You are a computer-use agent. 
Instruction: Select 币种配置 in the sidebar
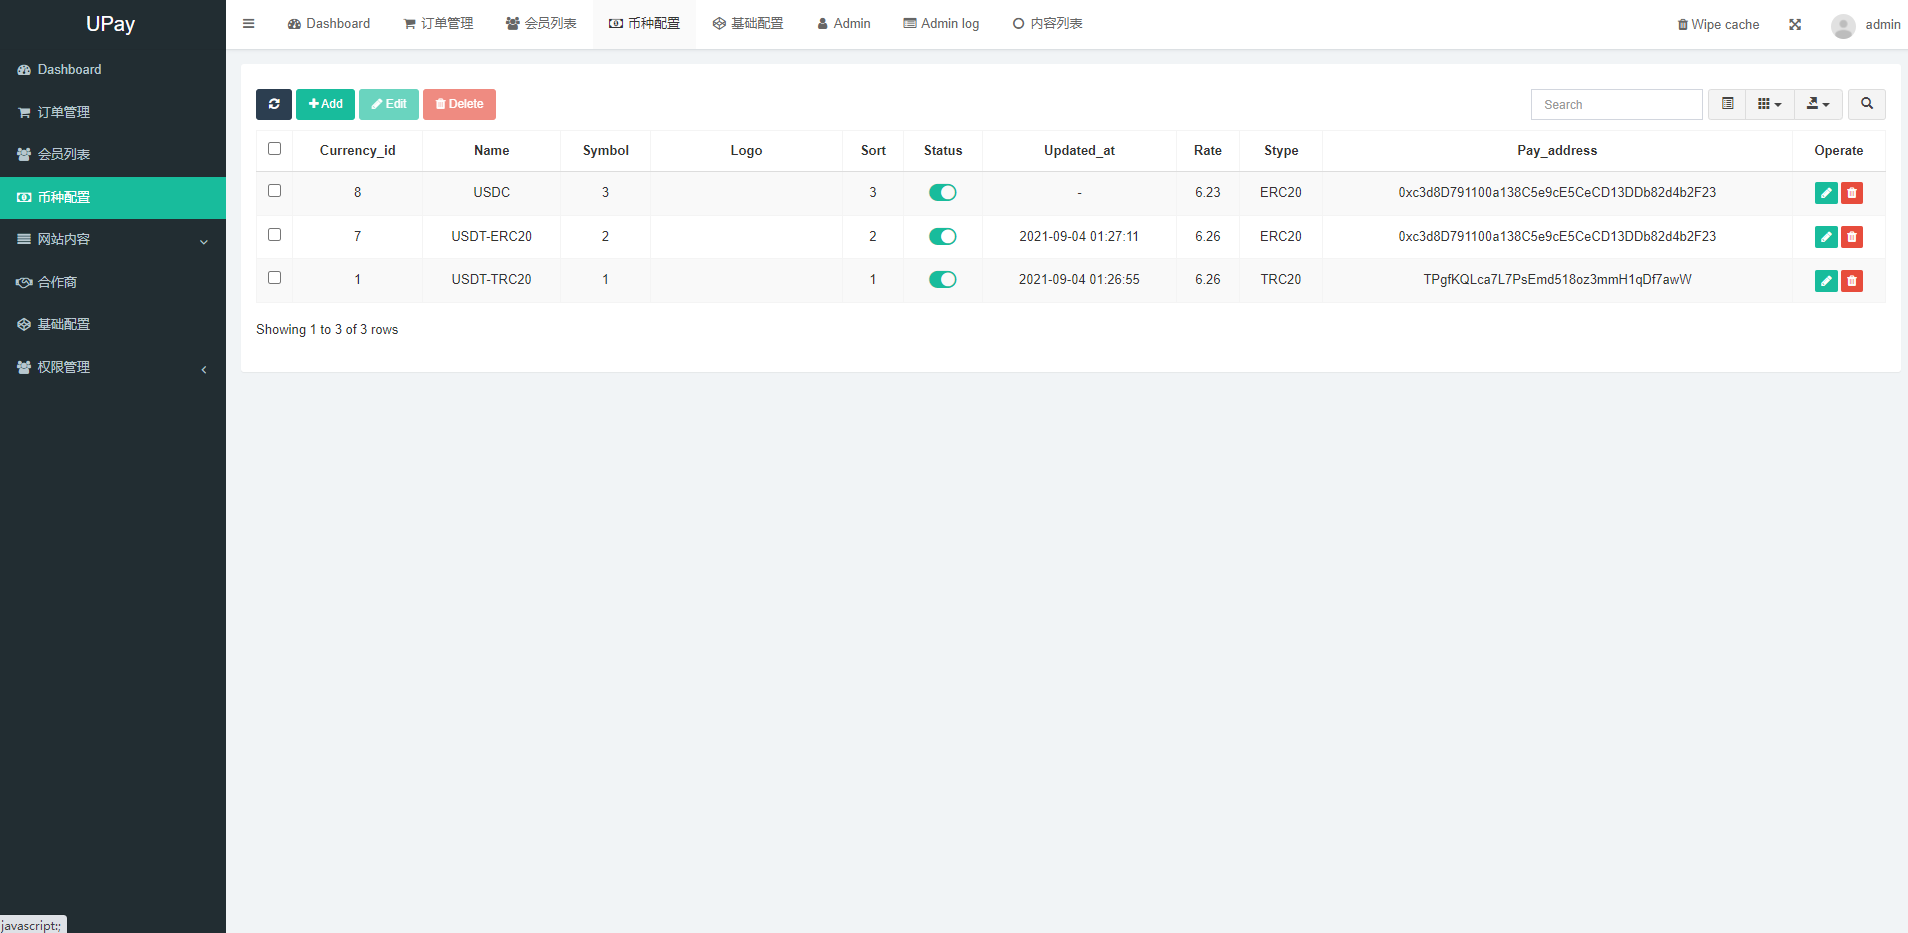(113, 197)
